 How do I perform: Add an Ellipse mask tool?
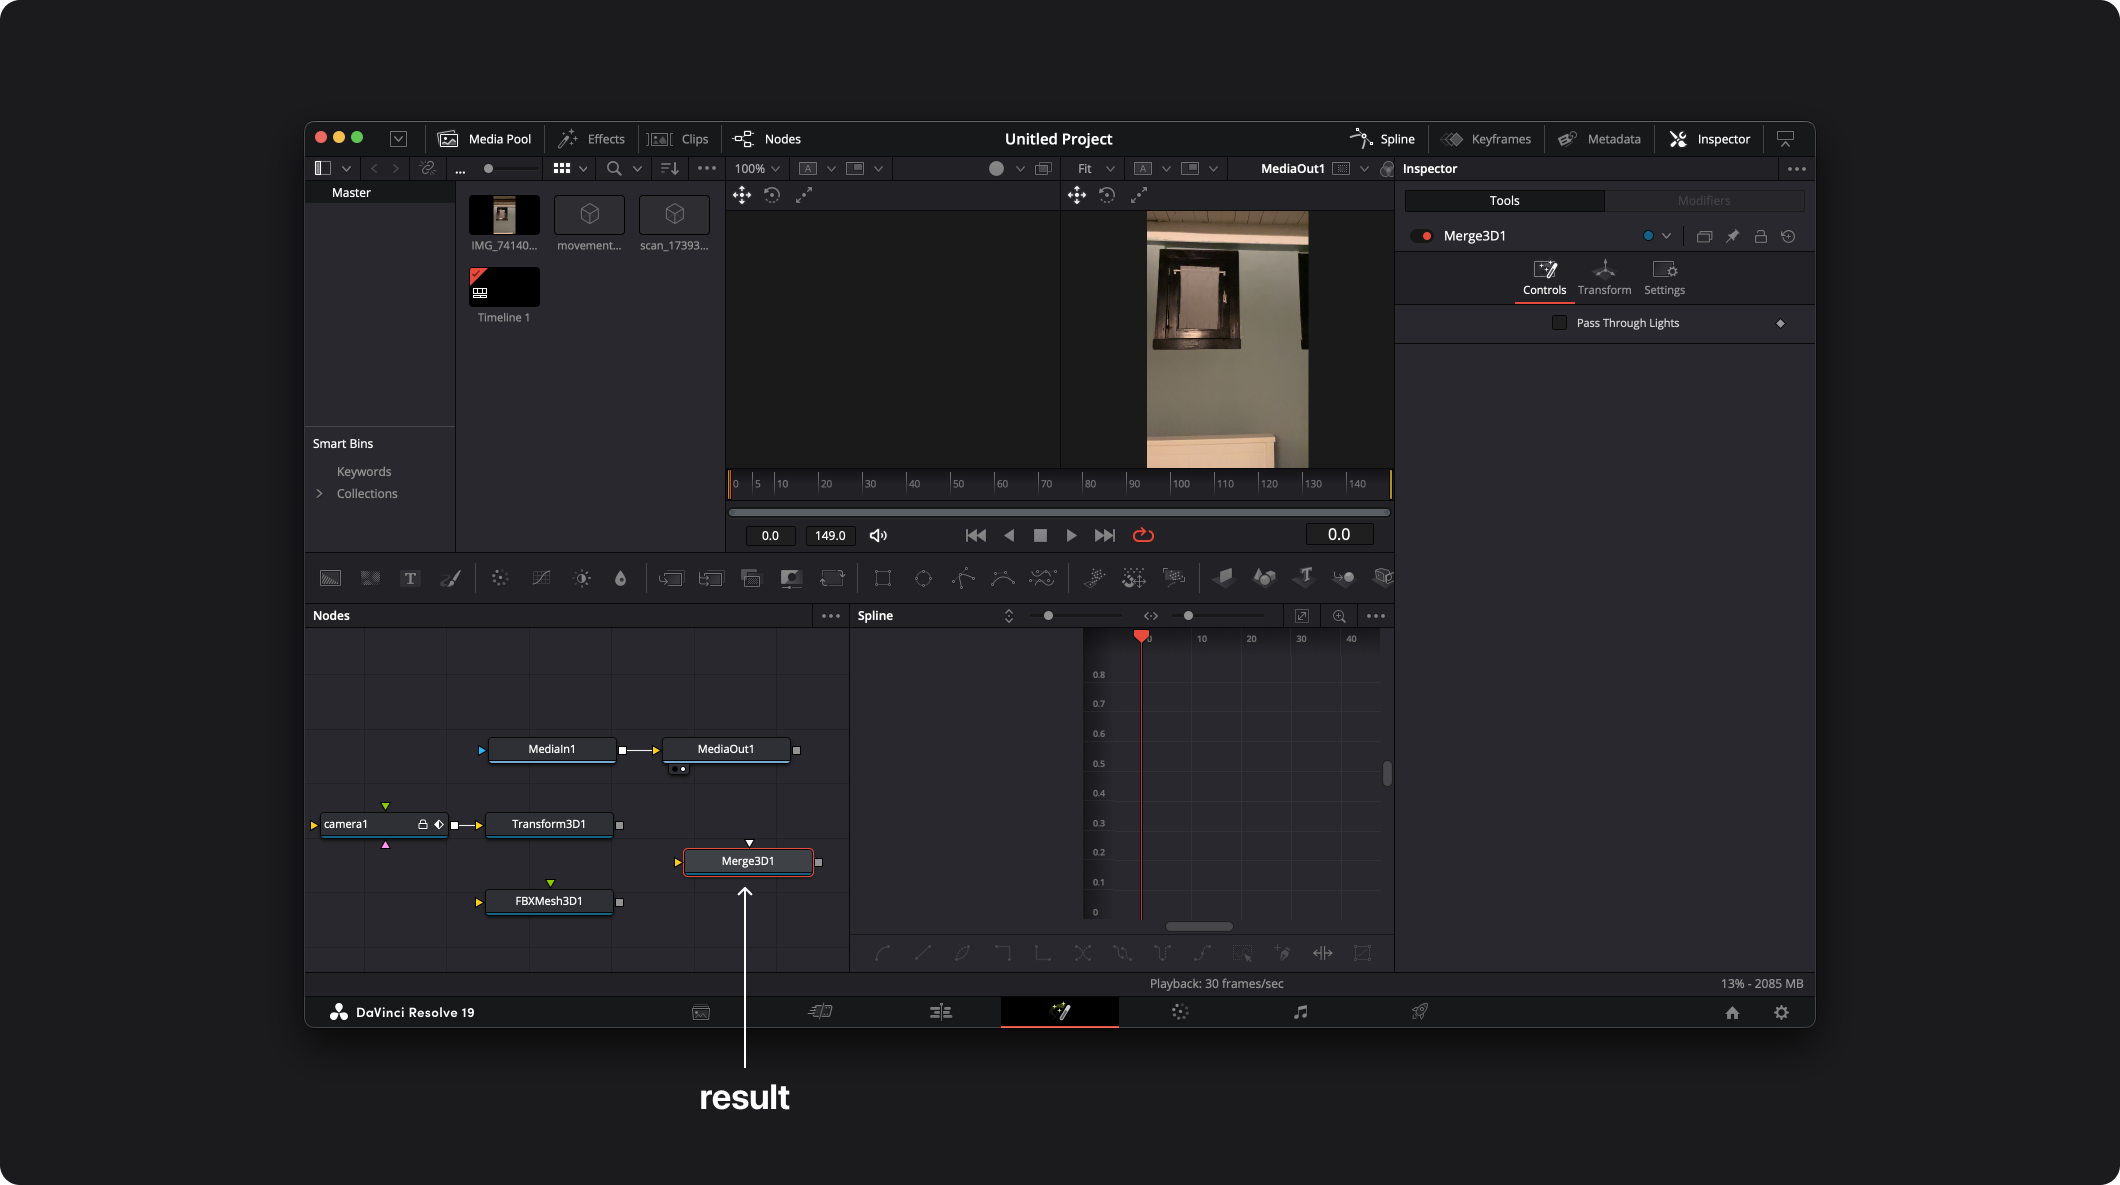coord(923,578)
